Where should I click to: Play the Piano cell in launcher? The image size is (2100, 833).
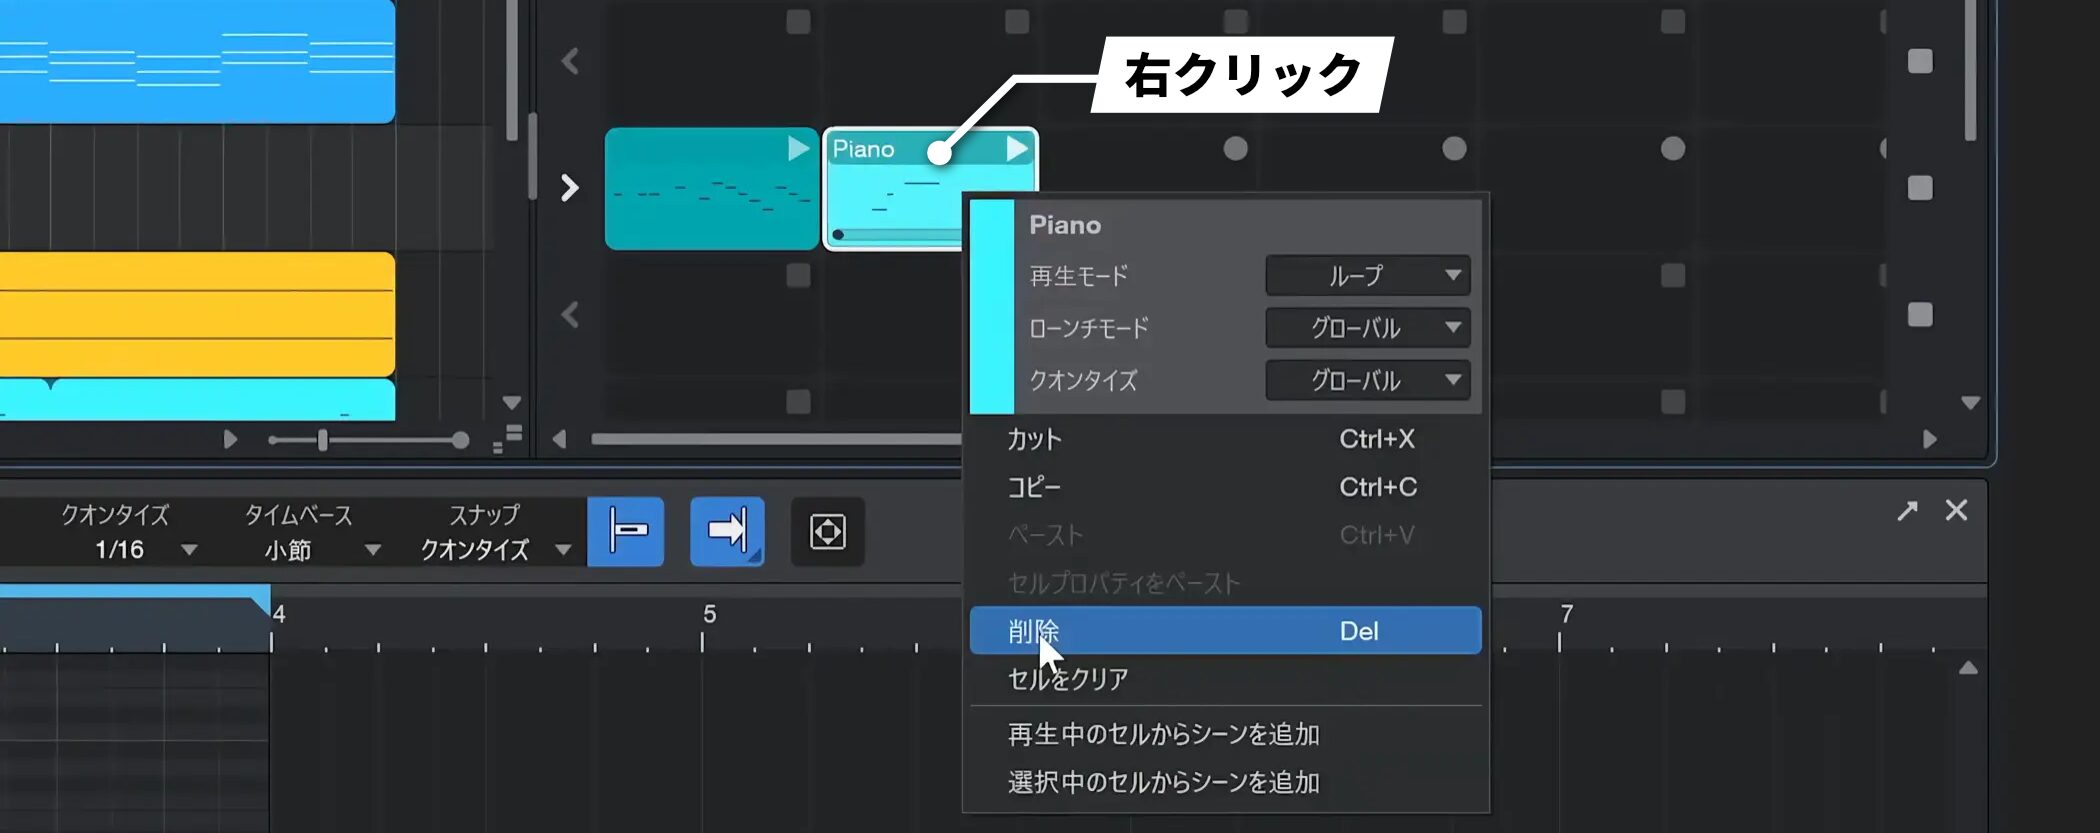(x=1016, y=149)
